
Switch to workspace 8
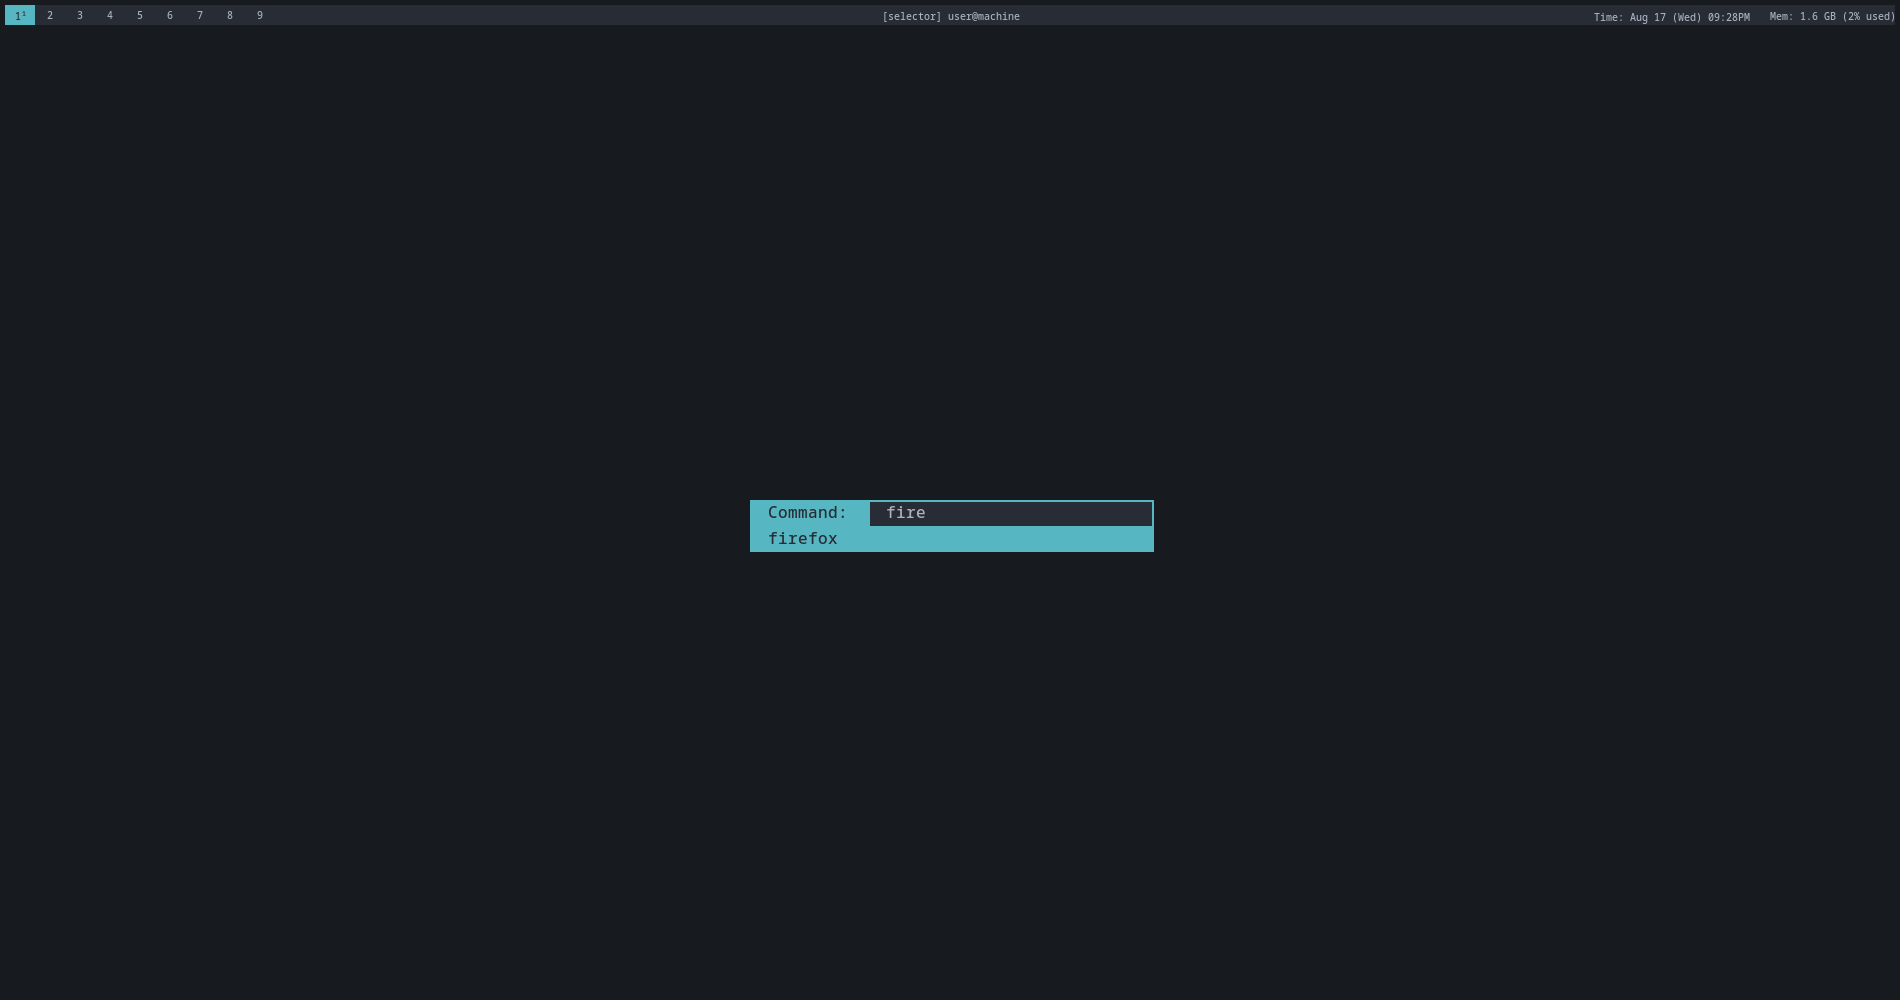(230, 15)
